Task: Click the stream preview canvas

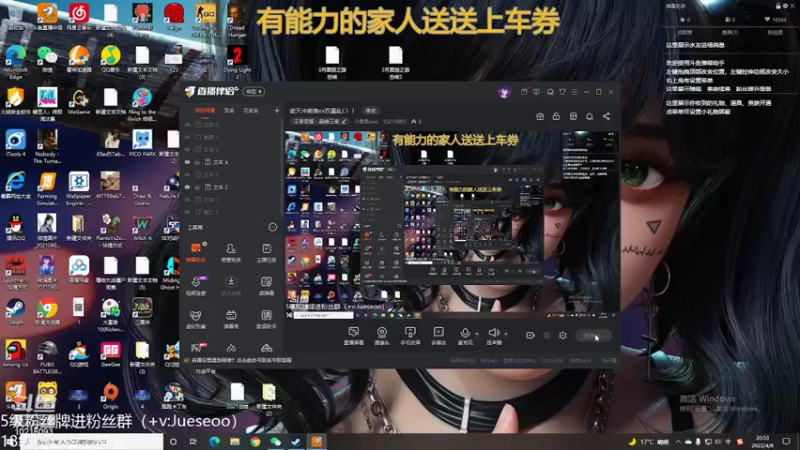Action: coord(452,225)
